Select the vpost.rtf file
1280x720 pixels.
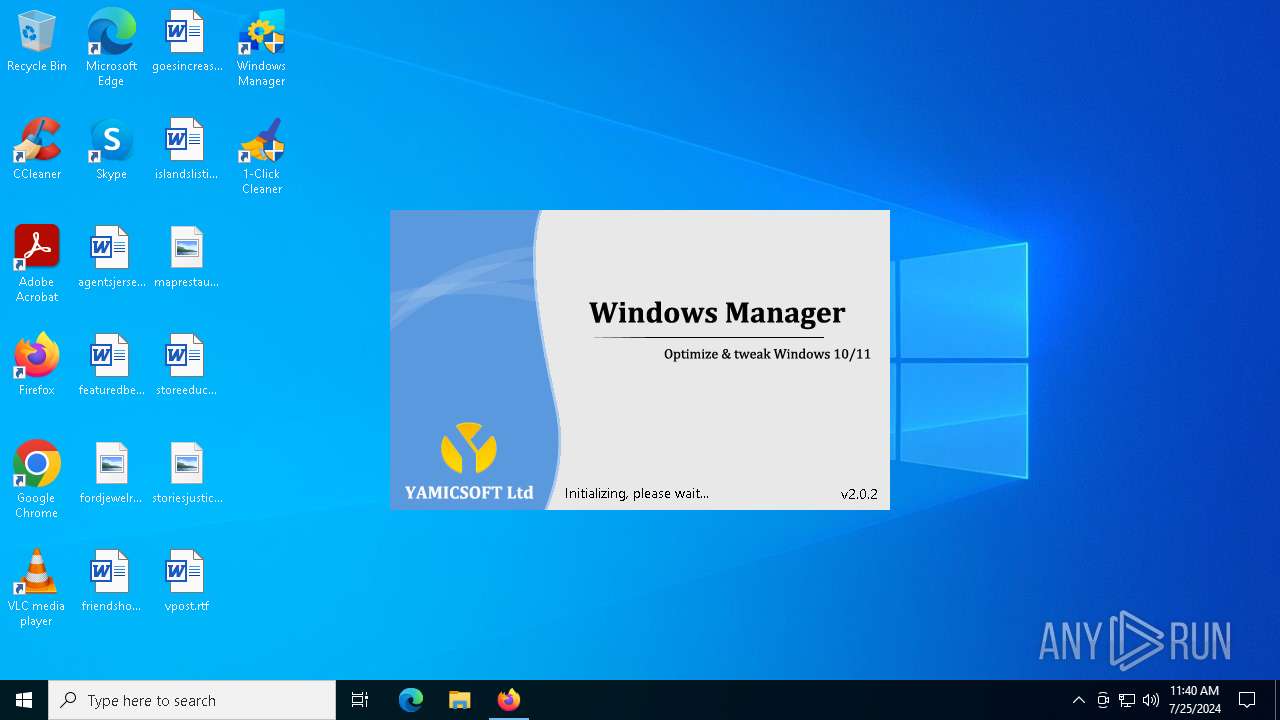coord(187,582)
